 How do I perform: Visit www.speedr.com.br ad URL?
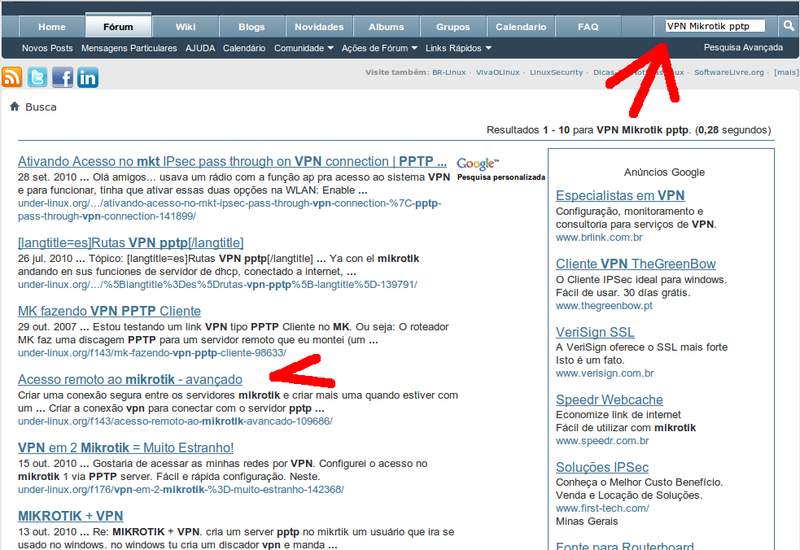tap(602, 440)
